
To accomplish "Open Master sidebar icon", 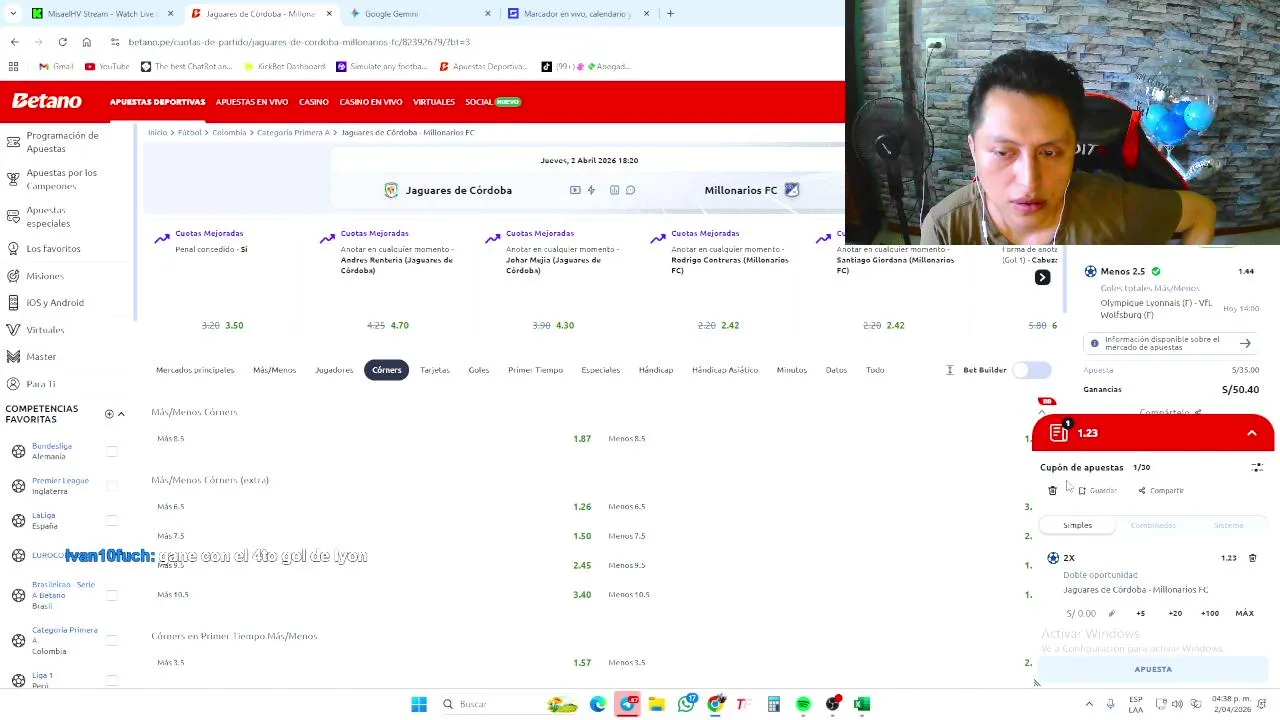I will coord(13,356).
